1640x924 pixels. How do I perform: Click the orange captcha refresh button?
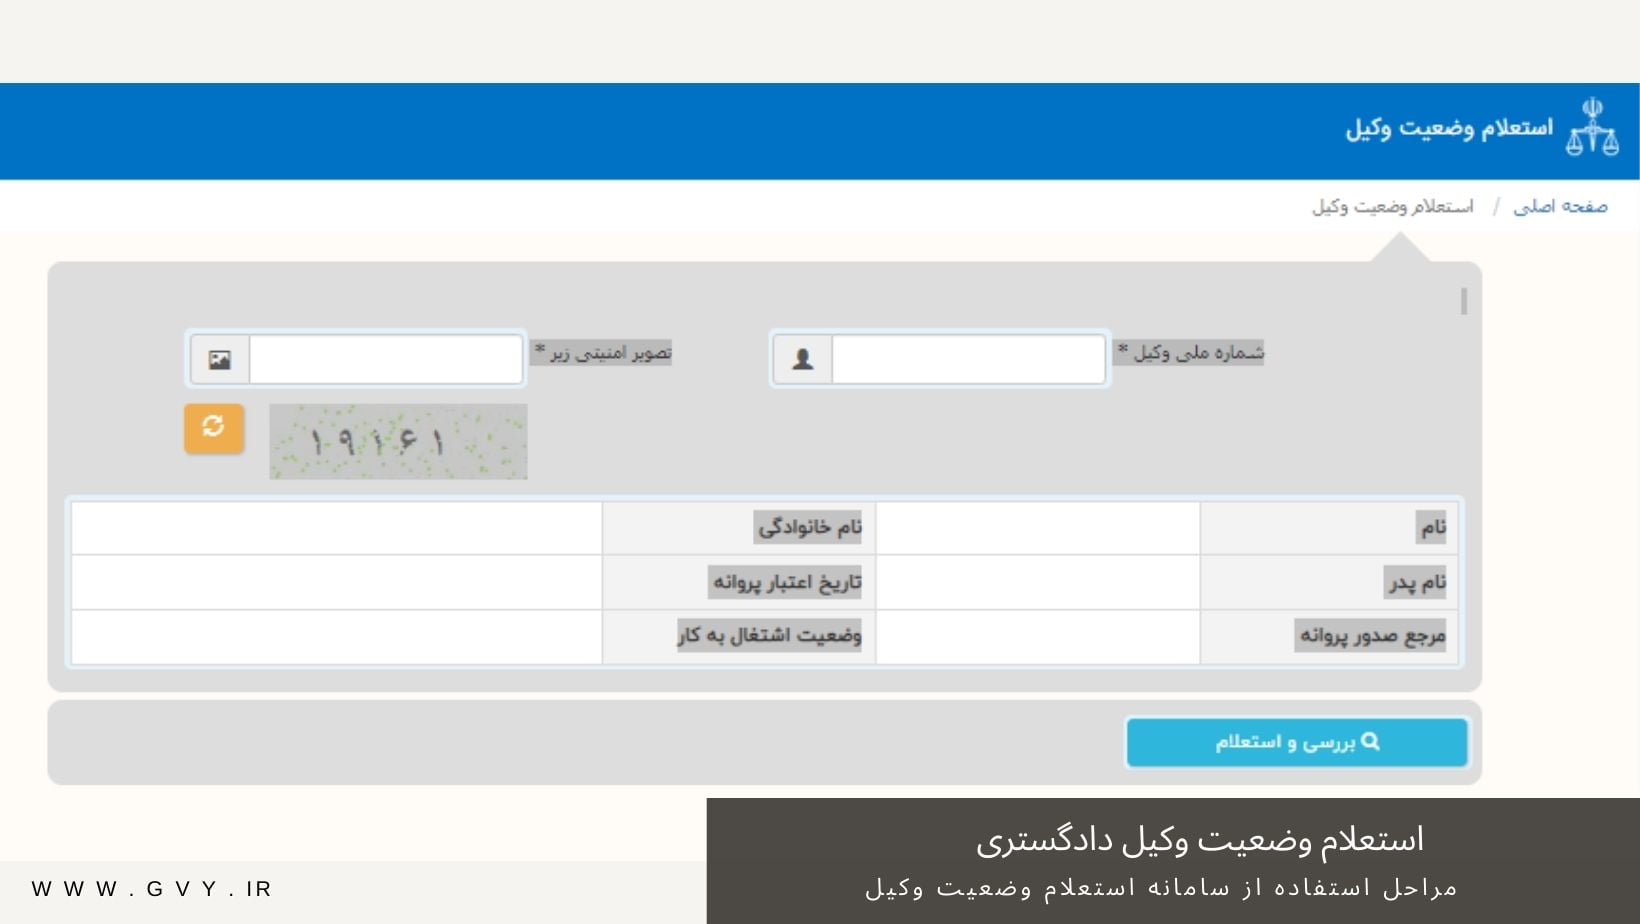214,428
